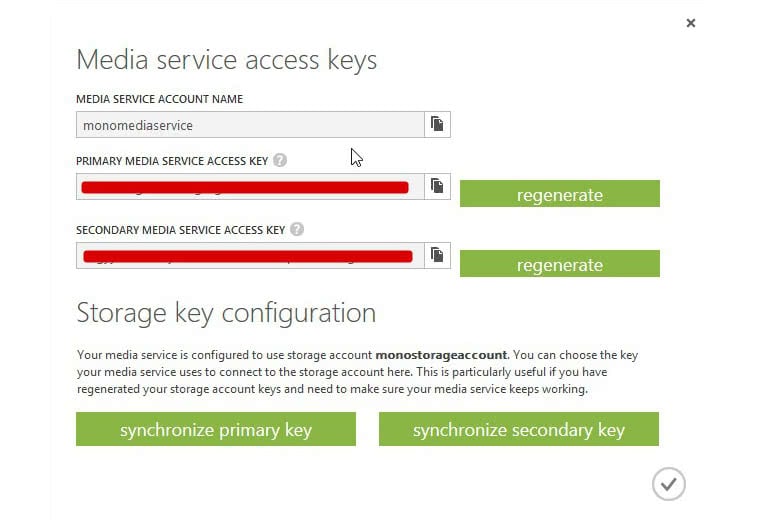Click the SECONDARY MEDIA SERVICE ACCESS KEY label

coord(180,230)
